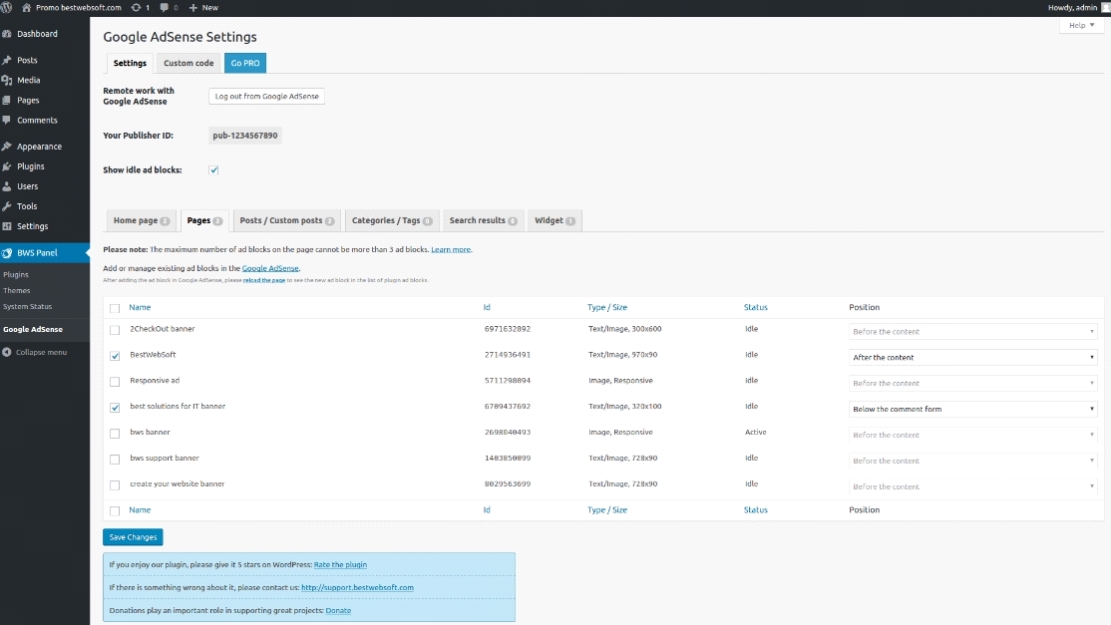1111x625 pixels.
Task: Open the support.bestwebsoft.com link
Action: pos(357,587)
